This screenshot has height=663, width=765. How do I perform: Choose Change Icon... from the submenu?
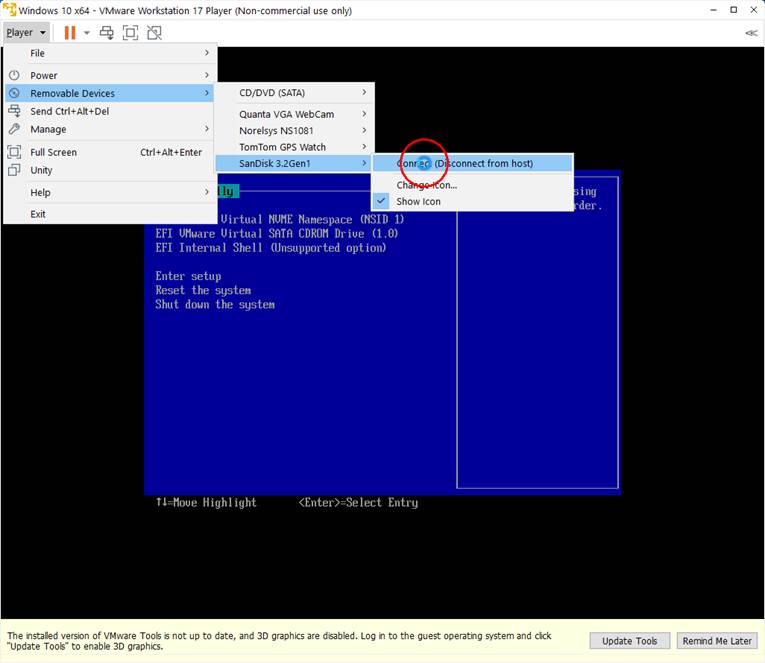click(x=426, y=185)
